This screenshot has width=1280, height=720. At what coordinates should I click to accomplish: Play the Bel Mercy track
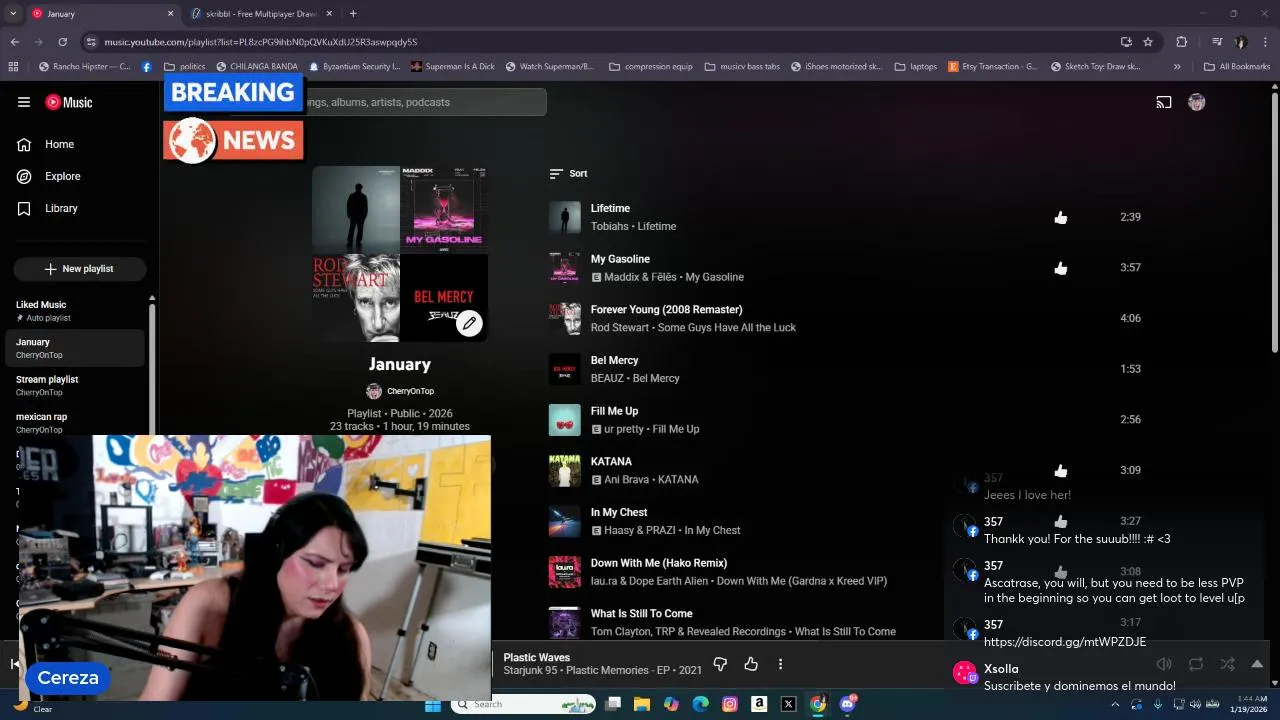point(614,360)
